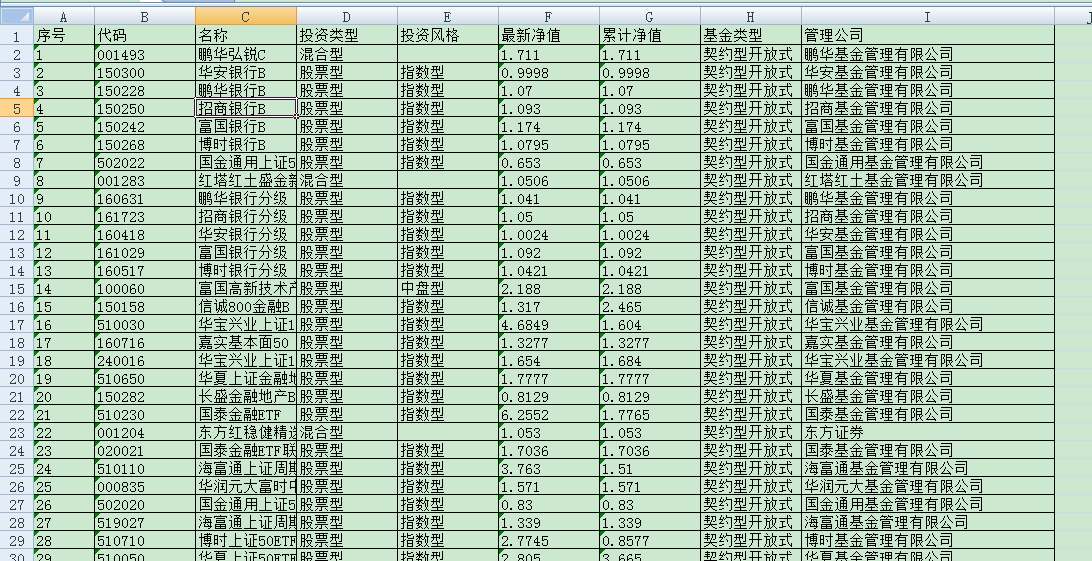Viewport: 1092px width, 561px height.
Task: Select the 嘉实基本面50 name cell
Action: pos(246,342)
